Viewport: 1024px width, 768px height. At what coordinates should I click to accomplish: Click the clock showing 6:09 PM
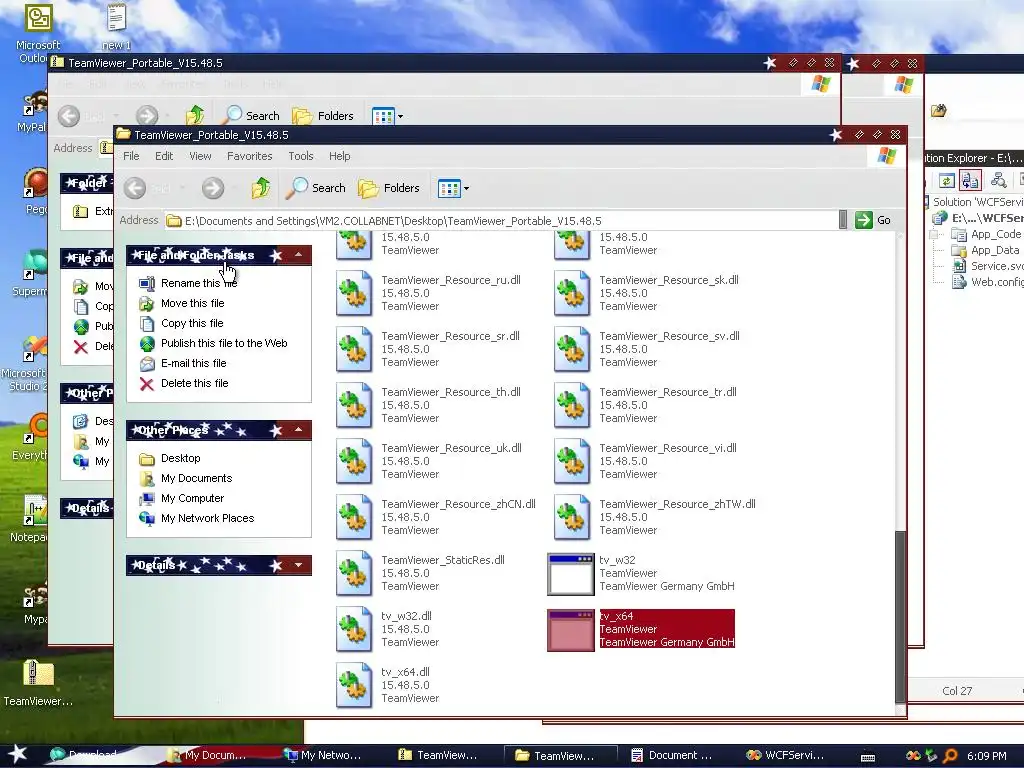coord(986,756)
